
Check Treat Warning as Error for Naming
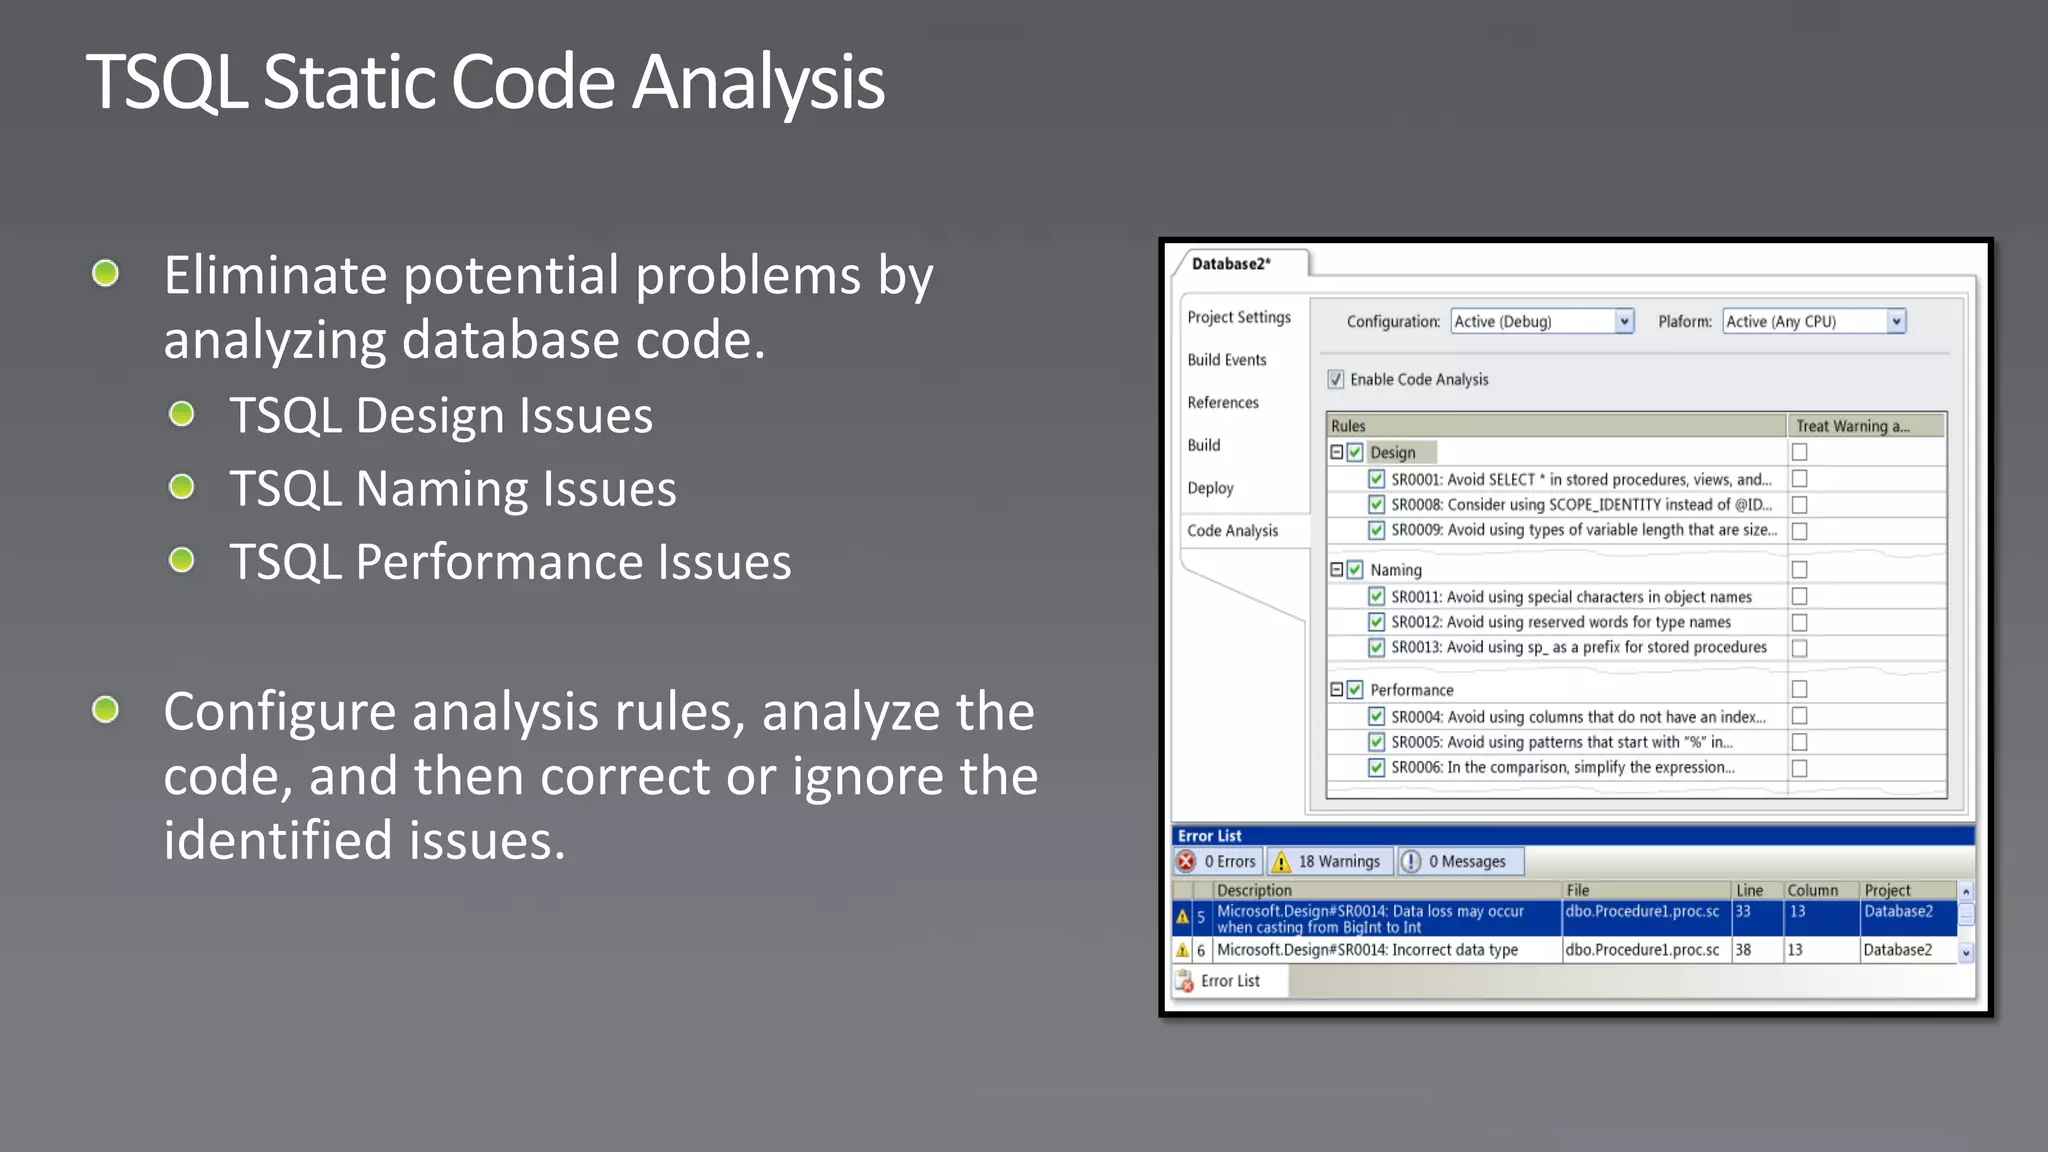1799,569
